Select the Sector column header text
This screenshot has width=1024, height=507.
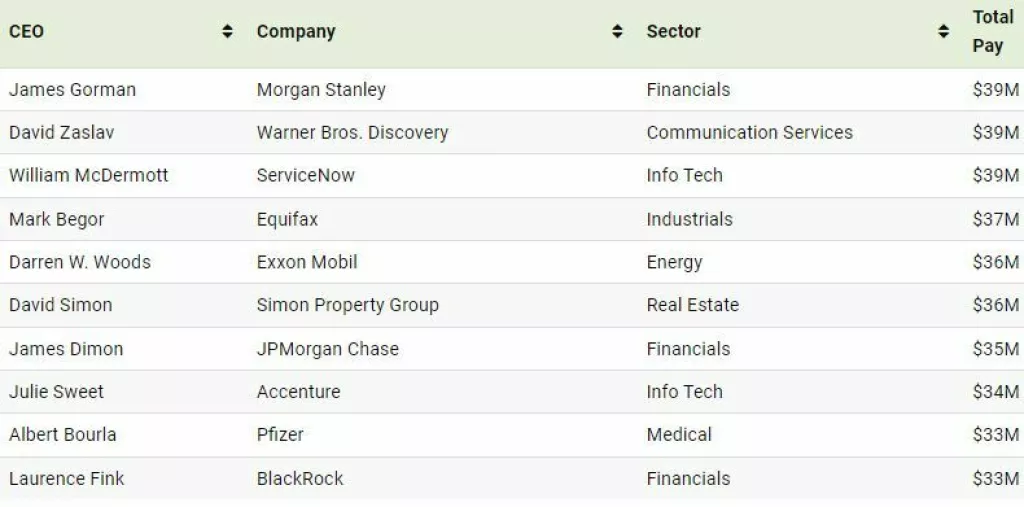point(674,32)
